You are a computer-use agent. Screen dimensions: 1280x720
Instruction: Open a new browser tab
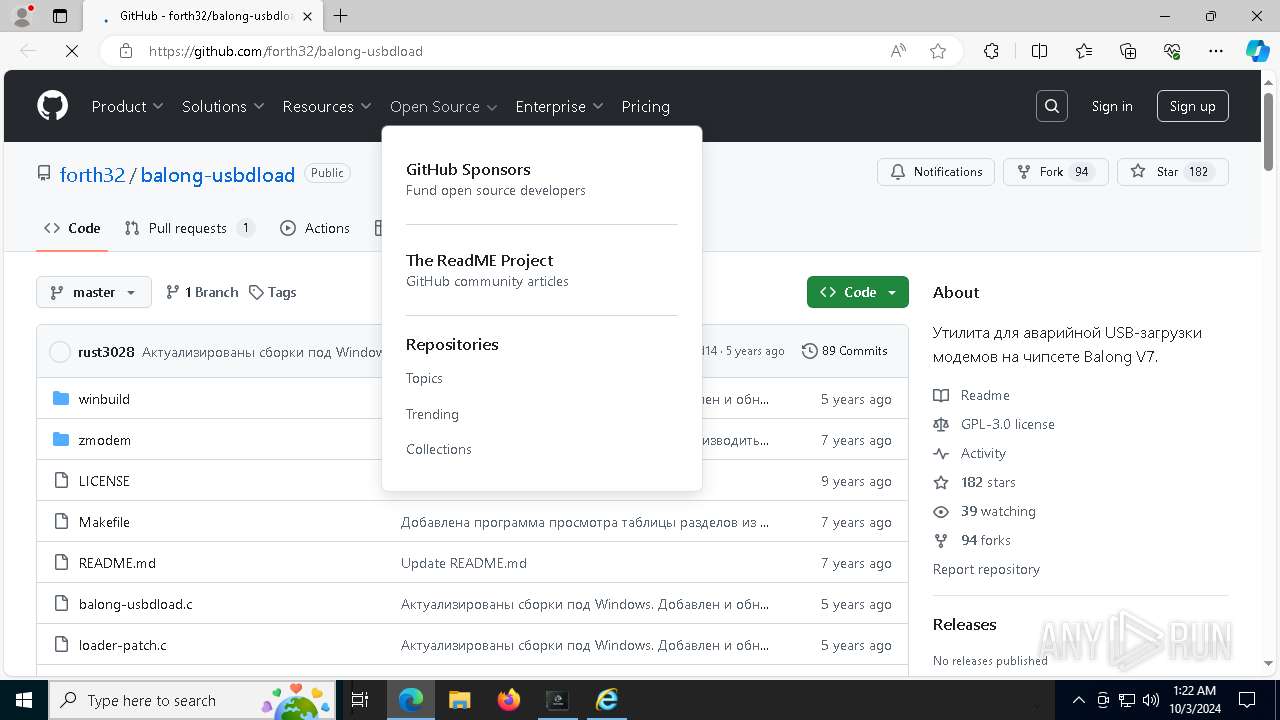pos(341,16)
